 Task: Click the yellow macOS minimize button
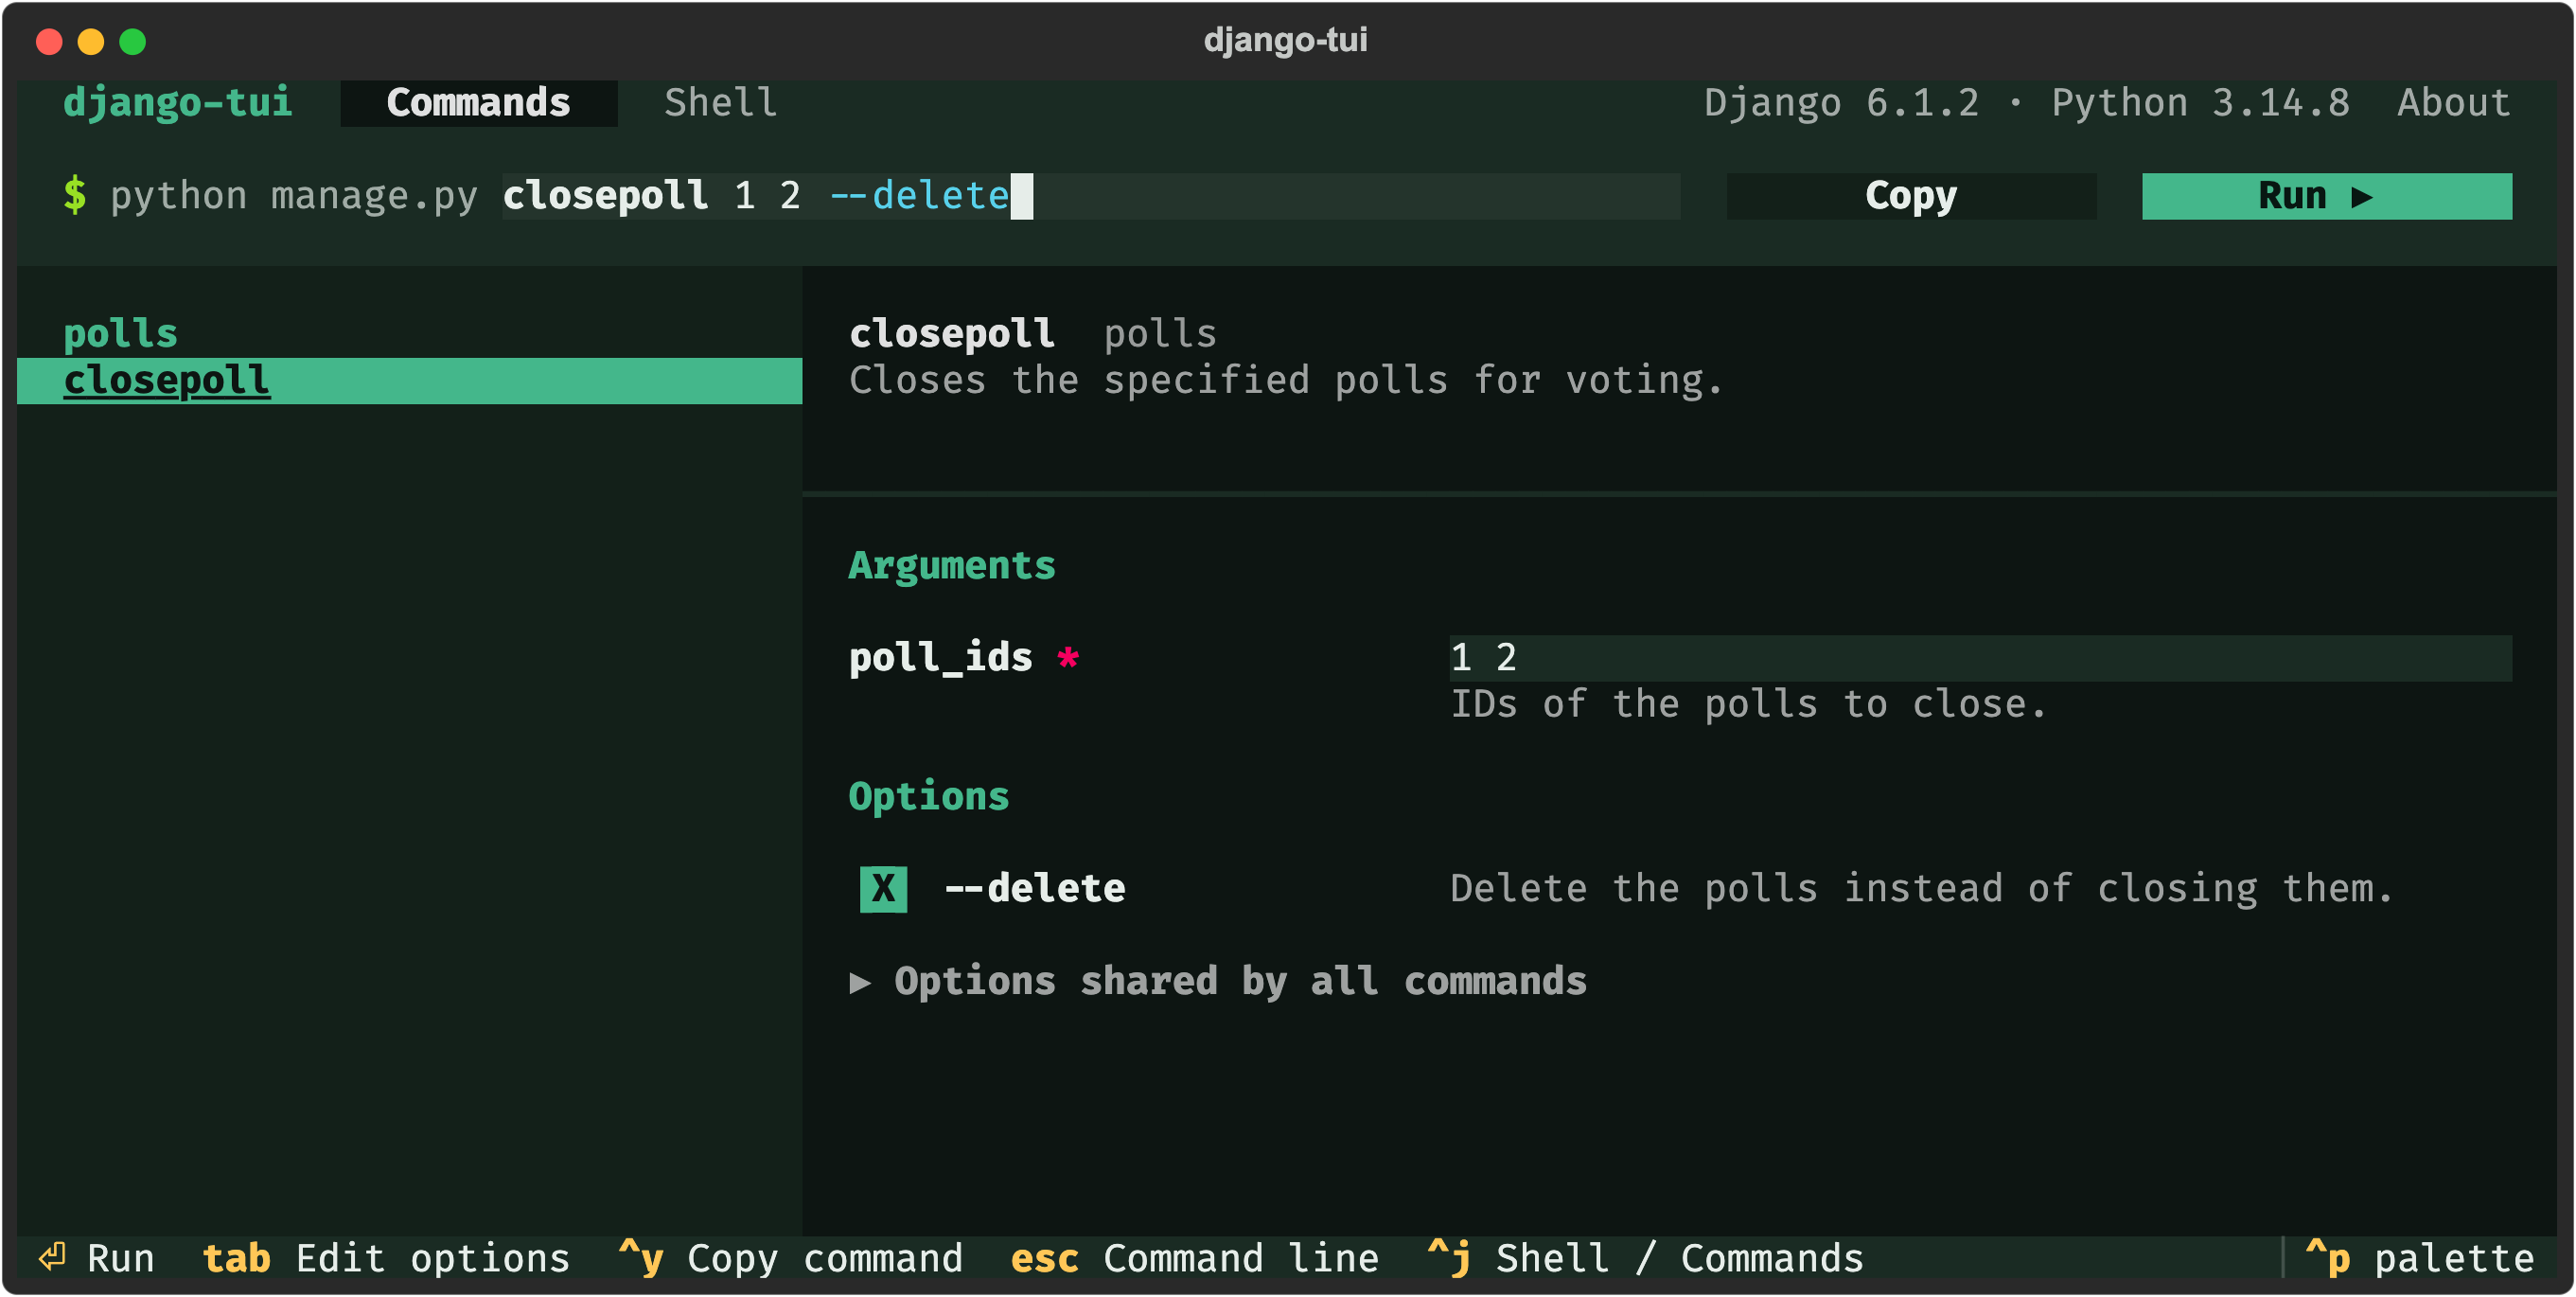point(91,42)
